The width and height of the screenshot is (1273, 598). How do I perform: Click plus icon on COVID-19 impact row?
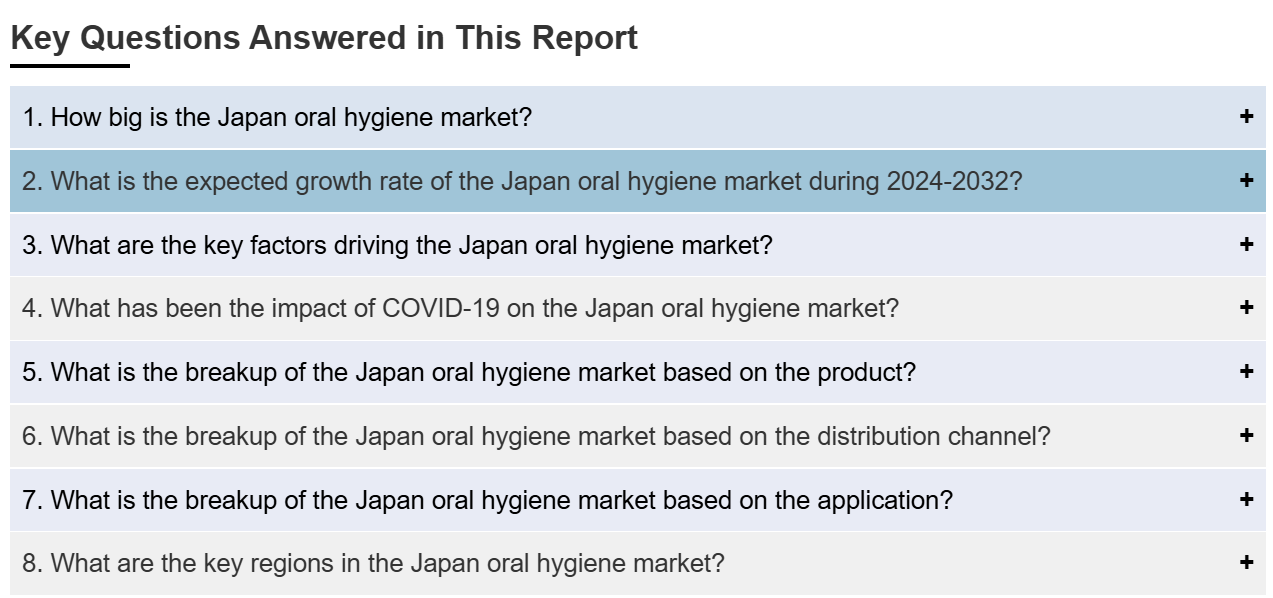(x=1246, y=307)
